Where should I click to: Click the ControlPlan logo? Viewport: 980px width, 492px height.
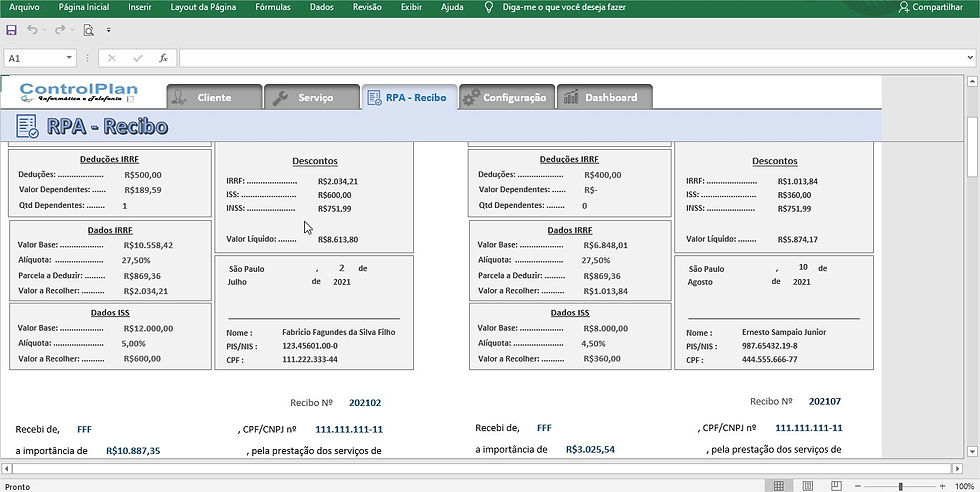[78, 93]
